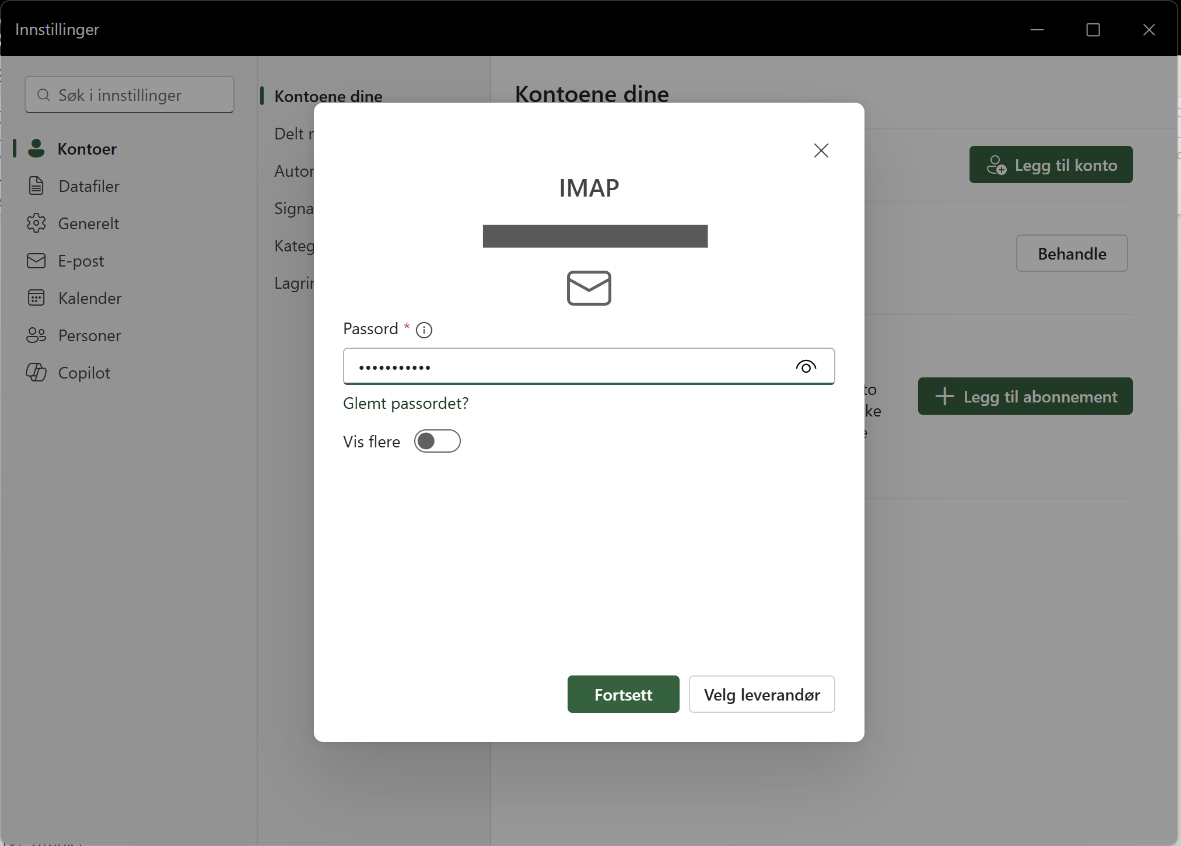Click the Behandle button
Screen dimensions: 1181x846
(x=1072, y=254)
